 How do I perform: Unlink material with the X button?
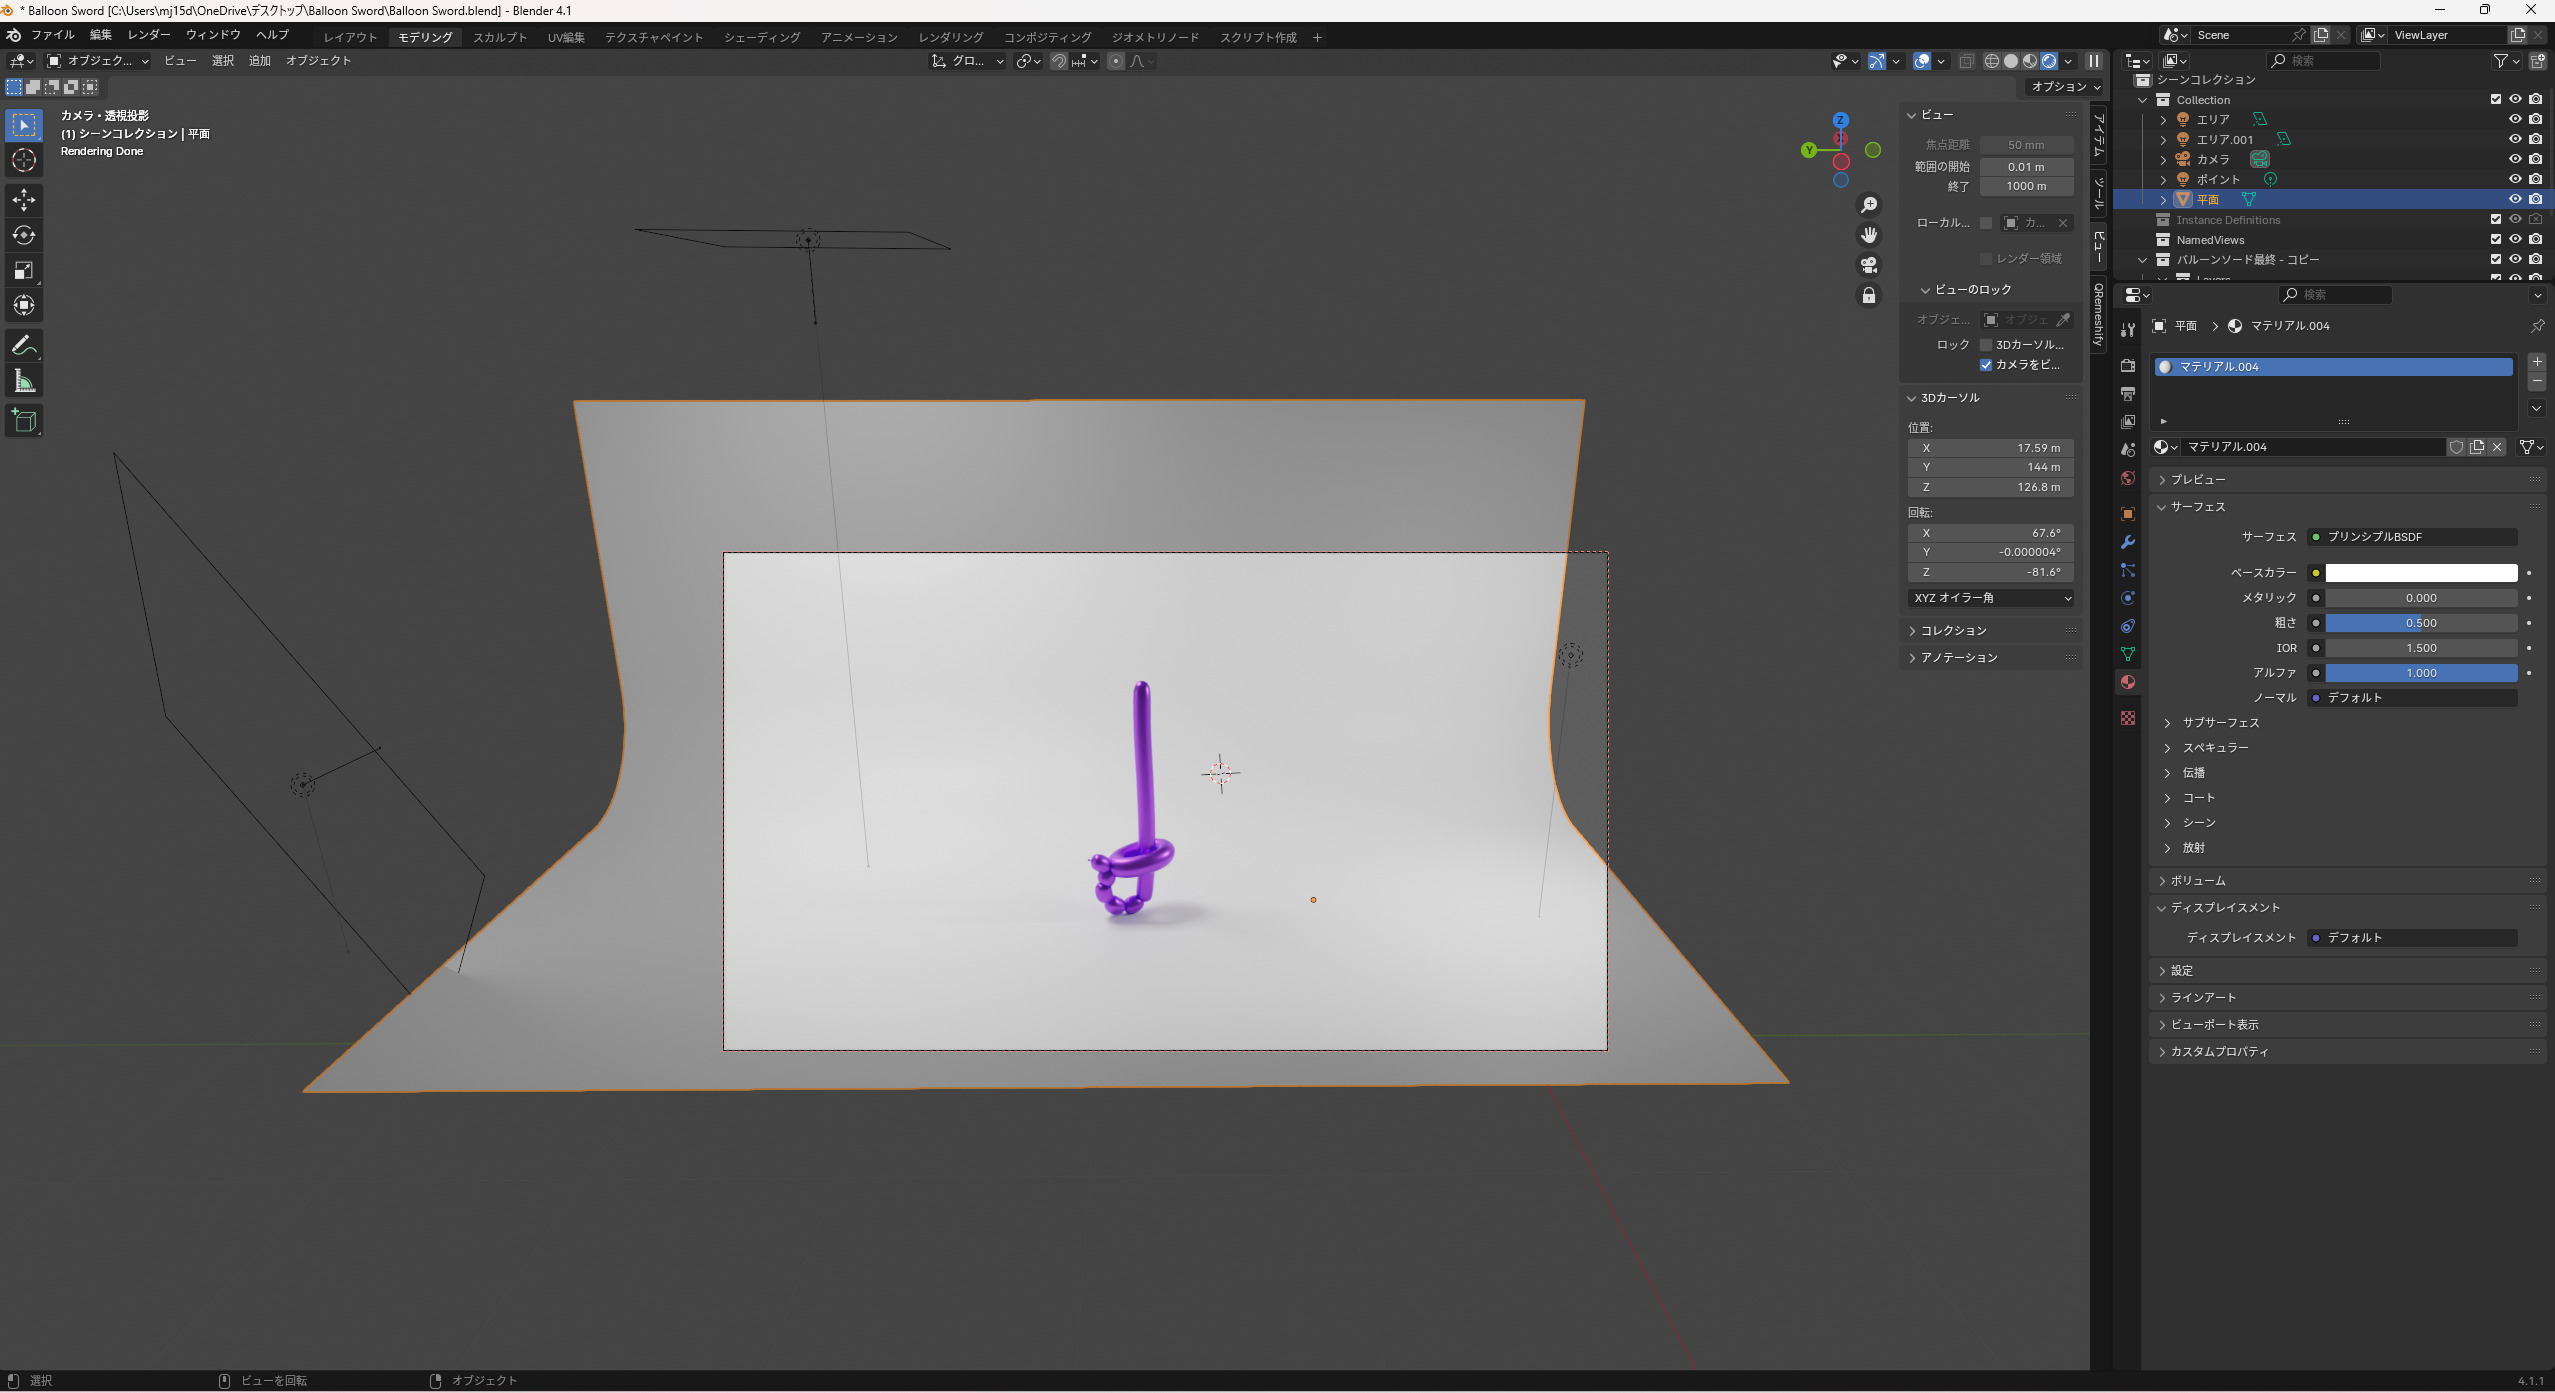(x=2497, y=447)
